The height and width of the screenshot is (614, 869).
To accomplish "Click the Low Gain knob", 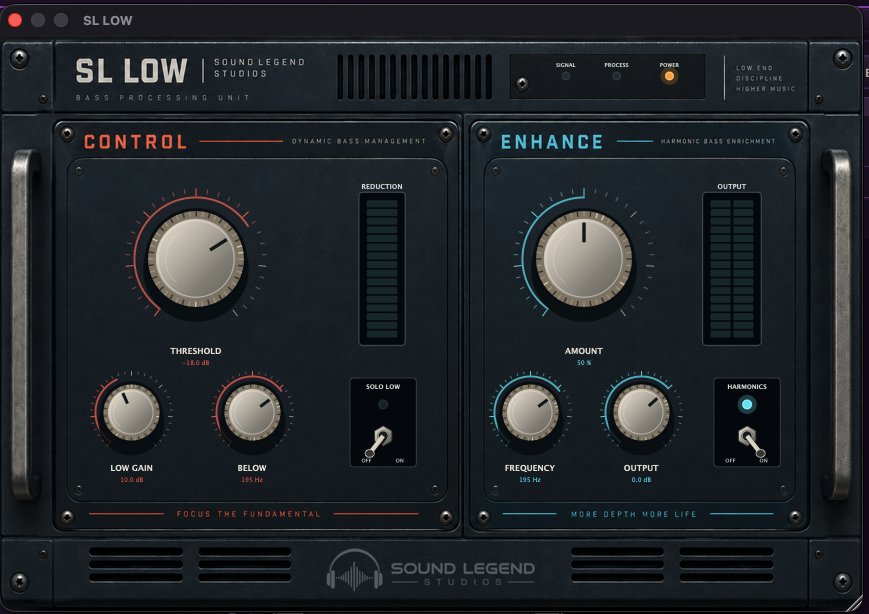I will click(x=131, y=412).
